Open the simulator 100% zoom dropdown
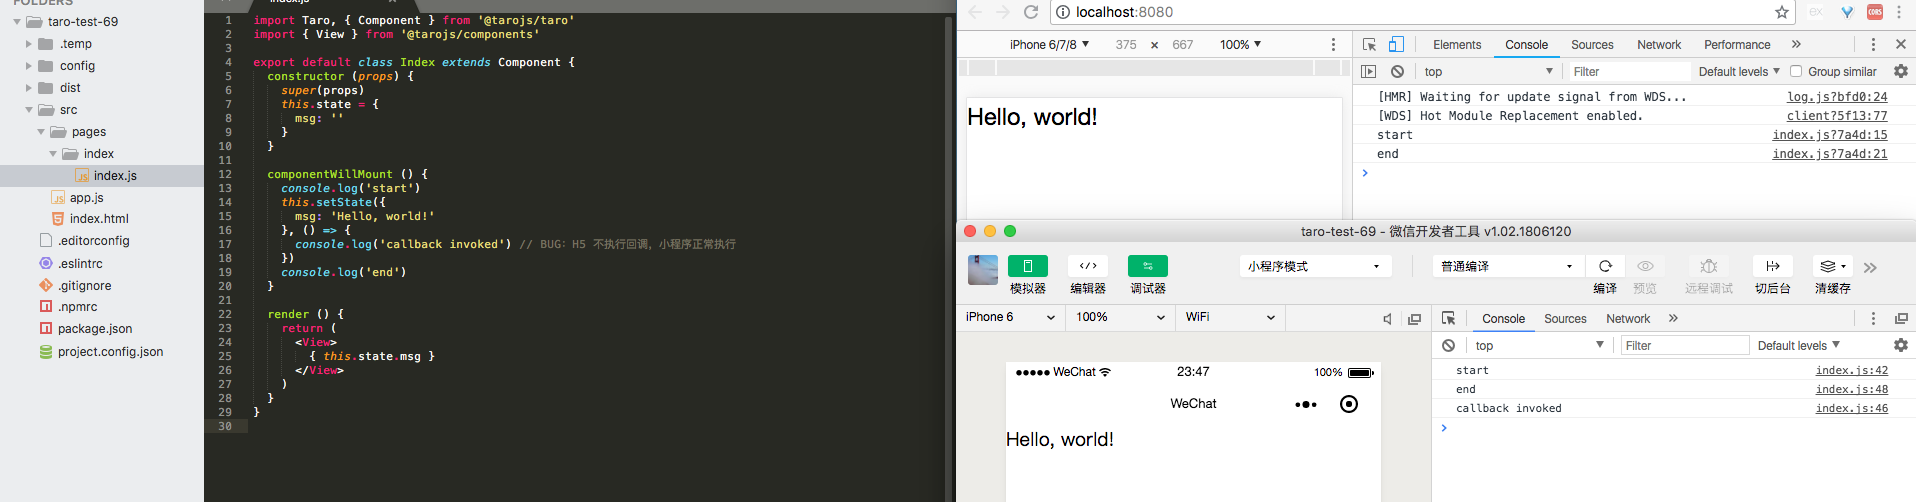The image size is (1916, 502). 1120,317
